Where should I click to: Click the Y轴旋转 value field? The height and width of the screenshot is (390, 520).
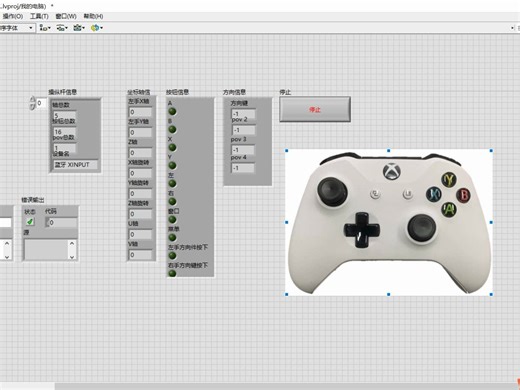tap(140, 194)
